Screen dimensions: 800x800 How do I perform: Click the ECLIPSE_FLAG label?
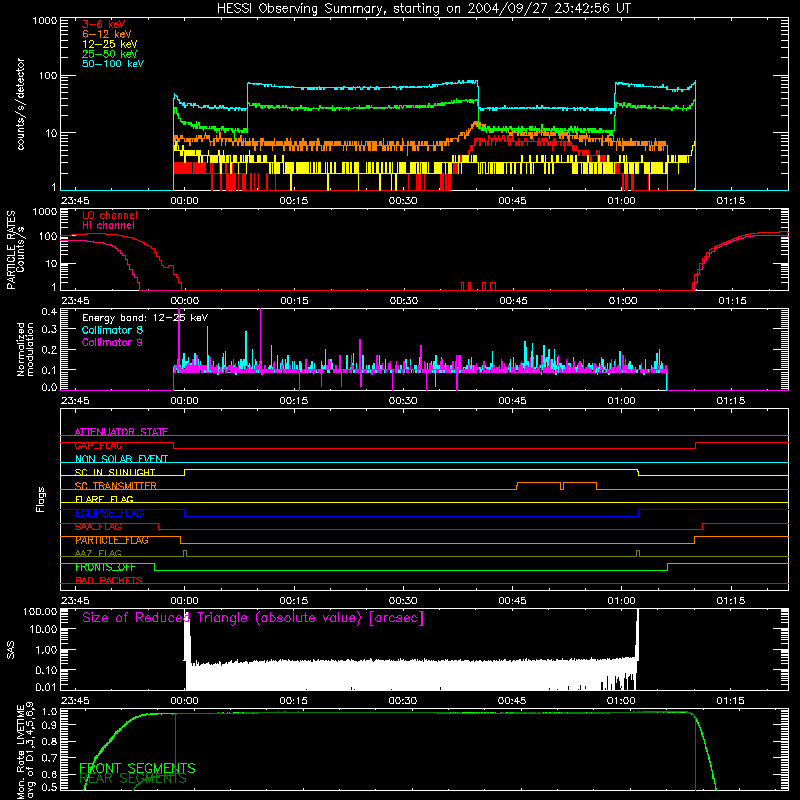coord(109,513)
